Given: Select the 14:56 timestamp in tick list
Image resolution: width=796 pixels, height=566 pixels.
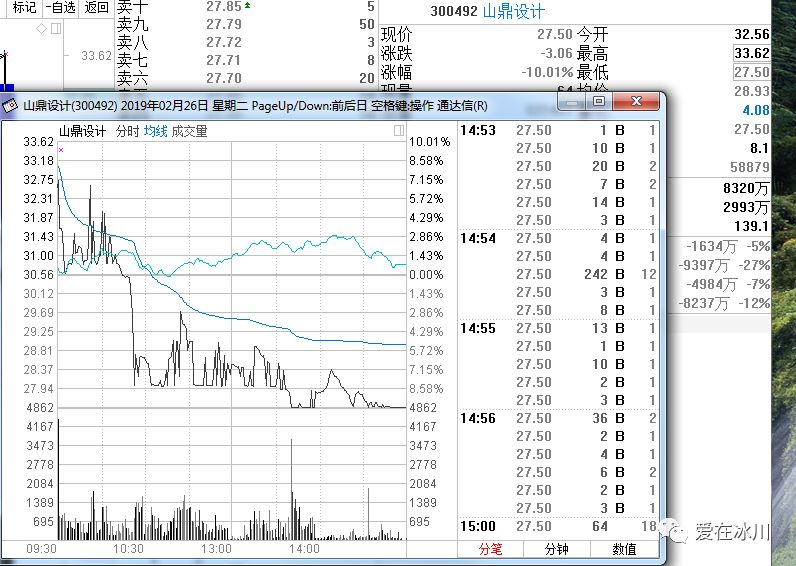Looking at the screenshot, I should [478, 418].
